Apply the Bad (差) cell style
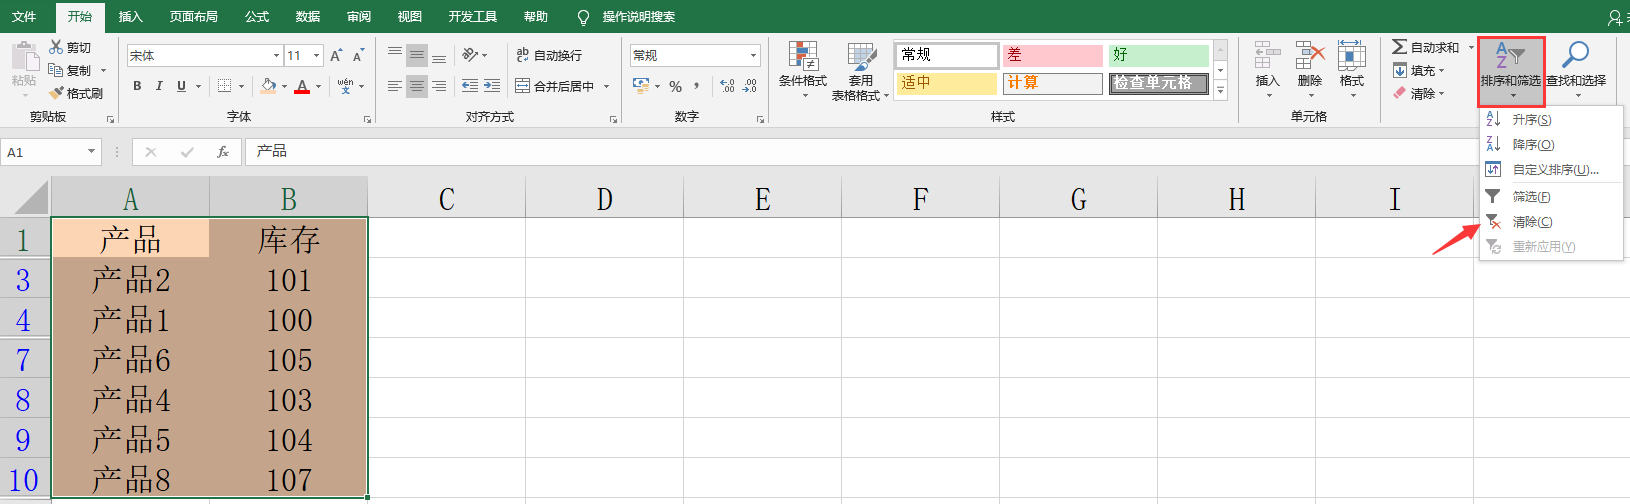This screenshot has height=504, width=1630. [x=1053, y=55]
